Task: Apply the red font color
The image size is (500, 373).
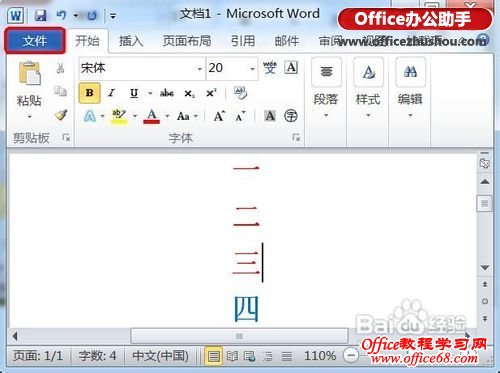Action: pyautogui.click(x=152, y=116)
